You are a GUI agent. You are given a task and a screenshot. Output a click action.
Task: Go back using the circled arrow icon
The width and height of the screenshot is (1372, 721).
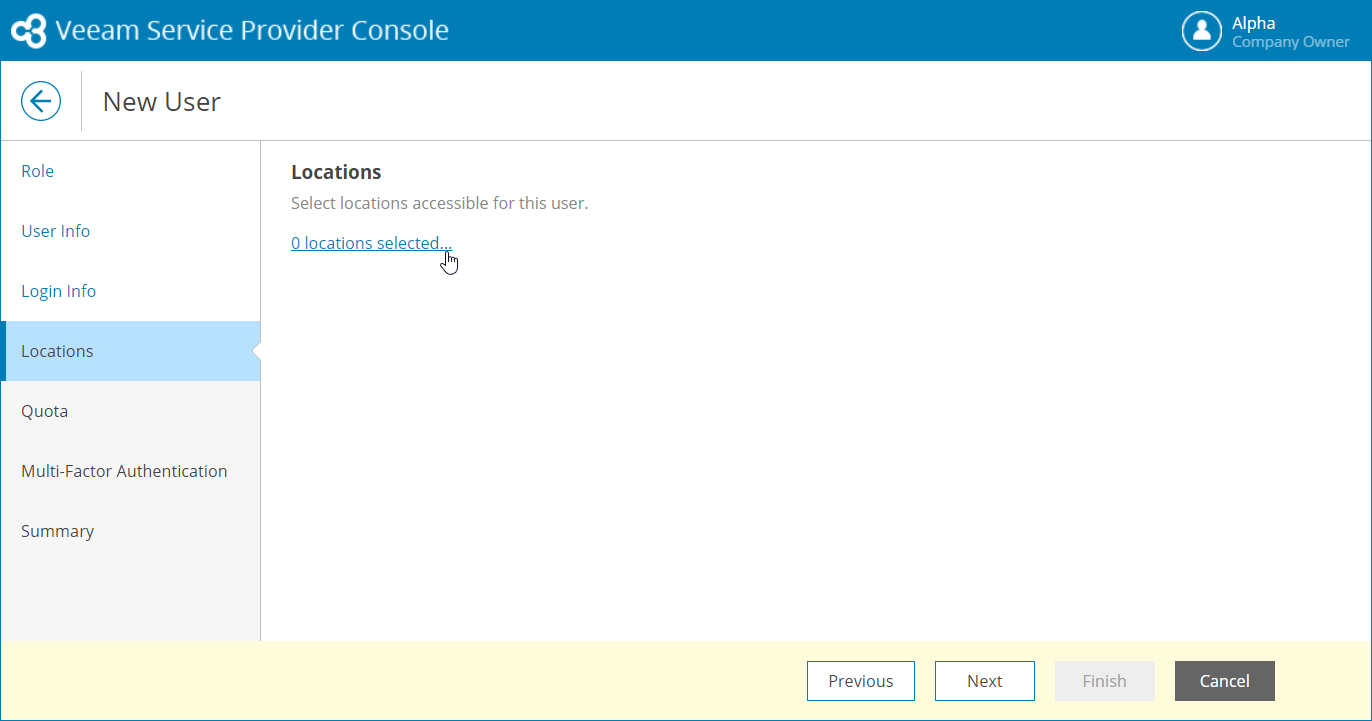pos(41,101)
